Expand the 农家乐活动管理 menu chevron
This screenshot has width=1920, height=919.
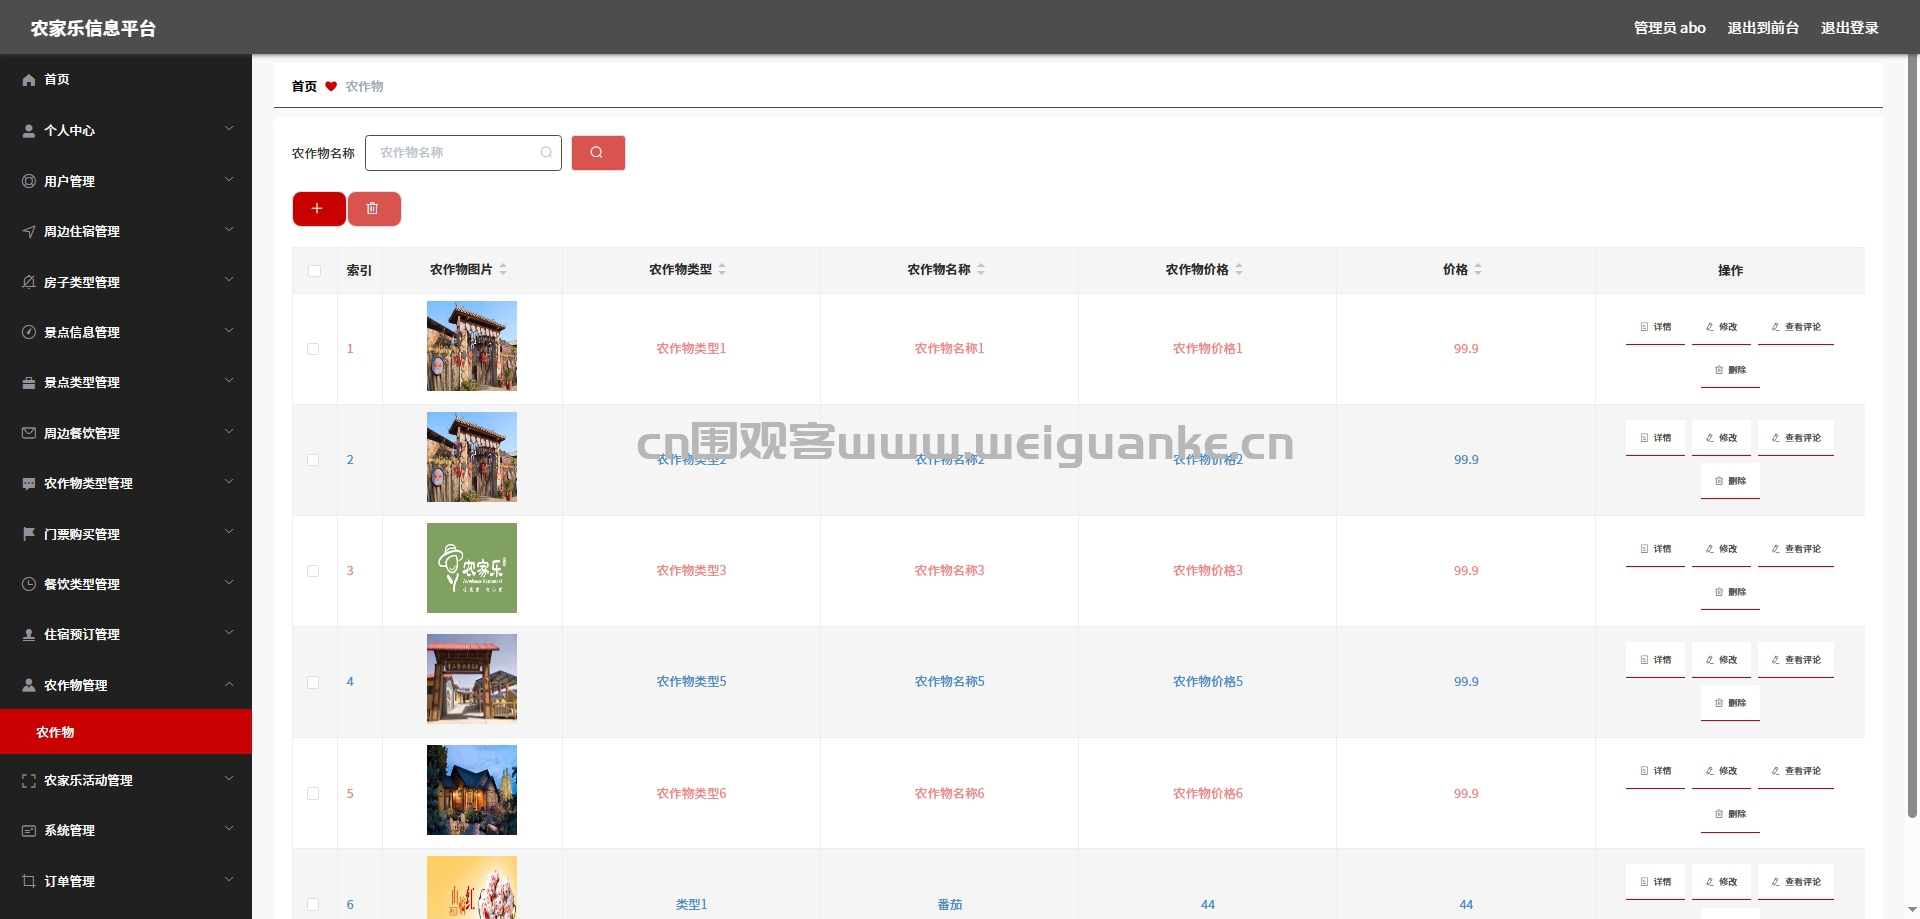(229, 778)
